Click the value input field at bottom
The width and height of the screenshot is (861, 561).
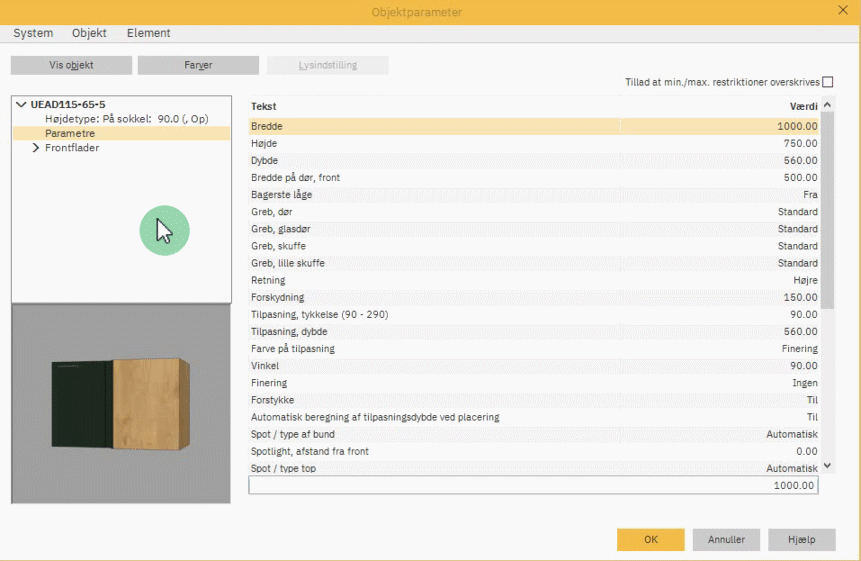click(532, 485)
